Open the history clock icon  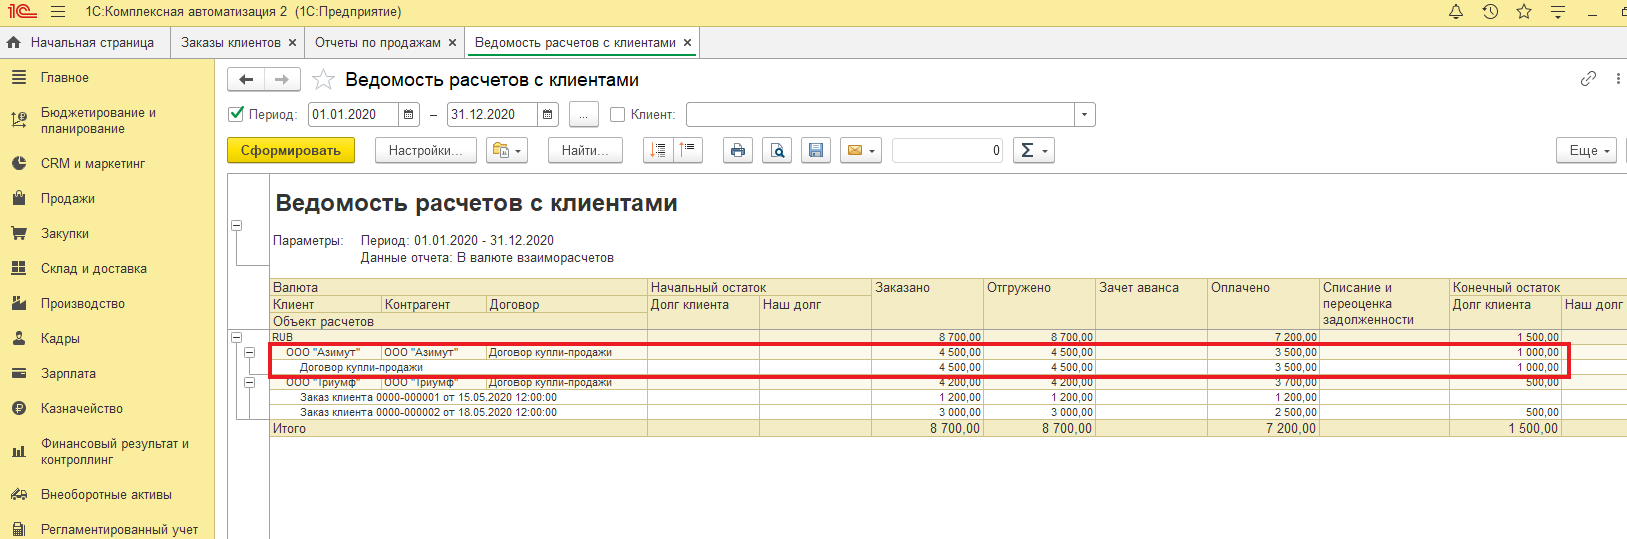coord(1490,12)
